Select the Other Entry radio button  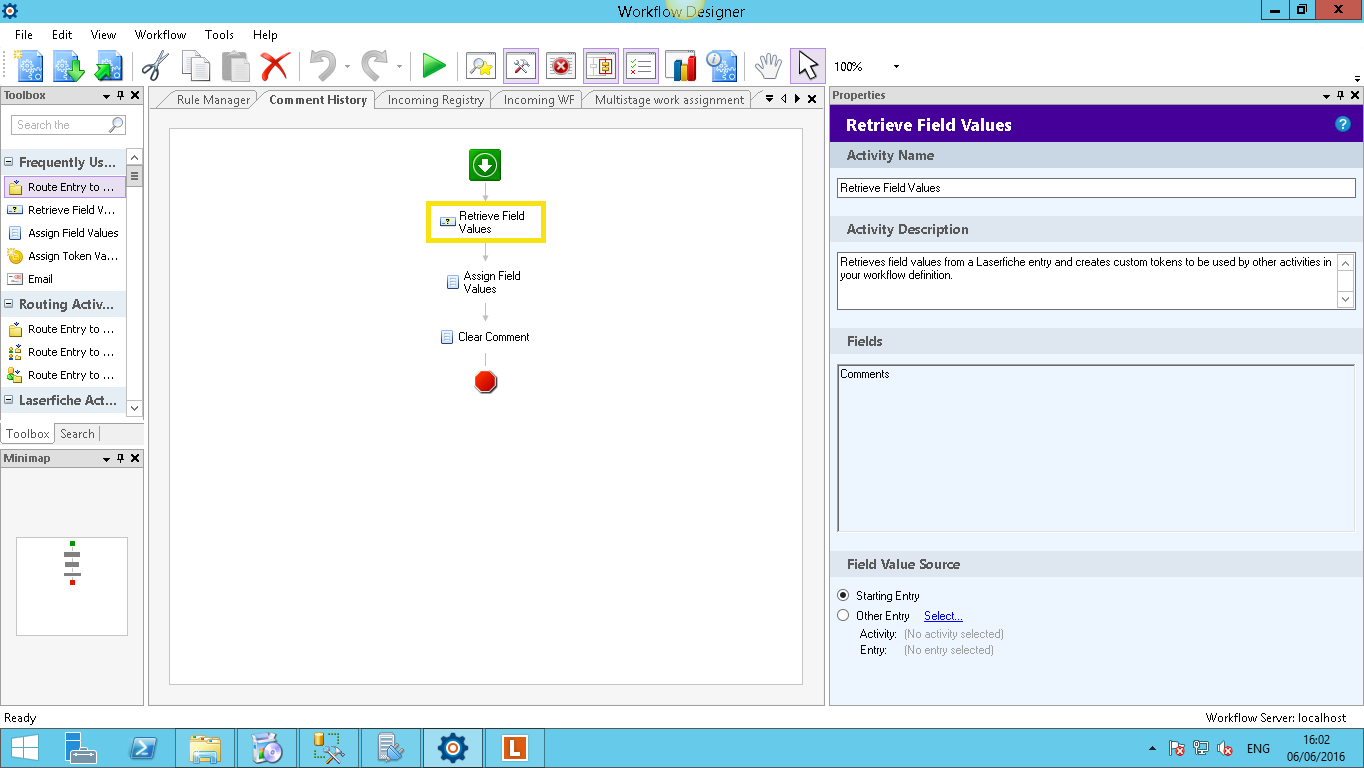point(843,616)
